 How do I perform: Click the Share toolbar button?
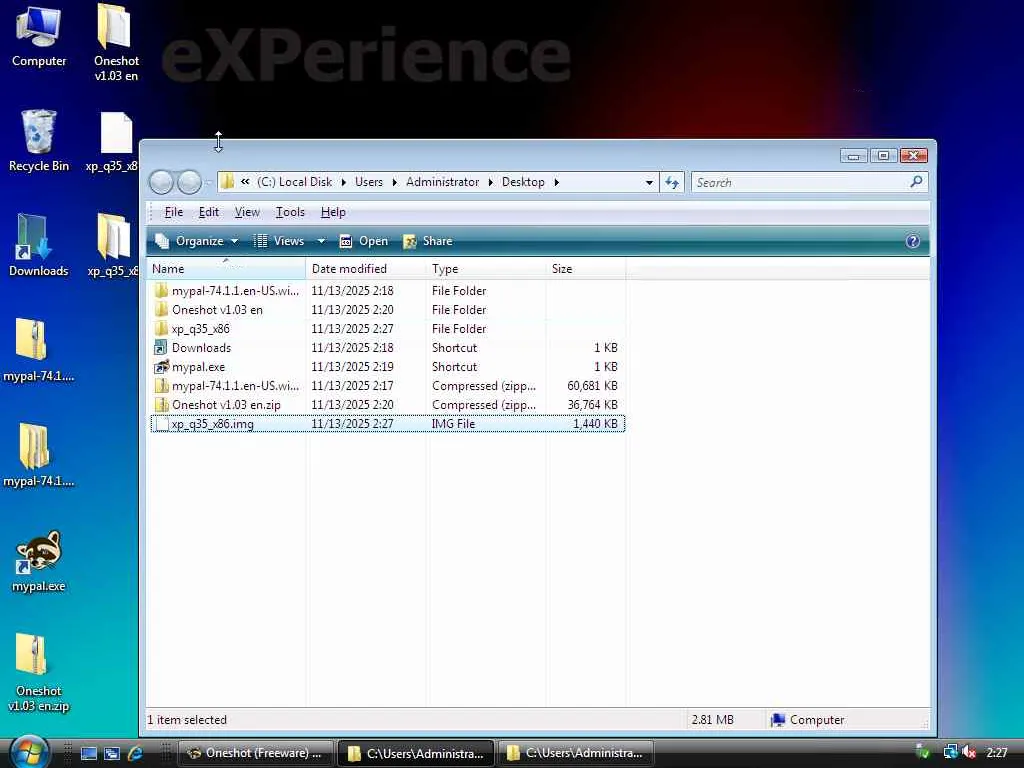pyautogui.click(x=428, y=241)
